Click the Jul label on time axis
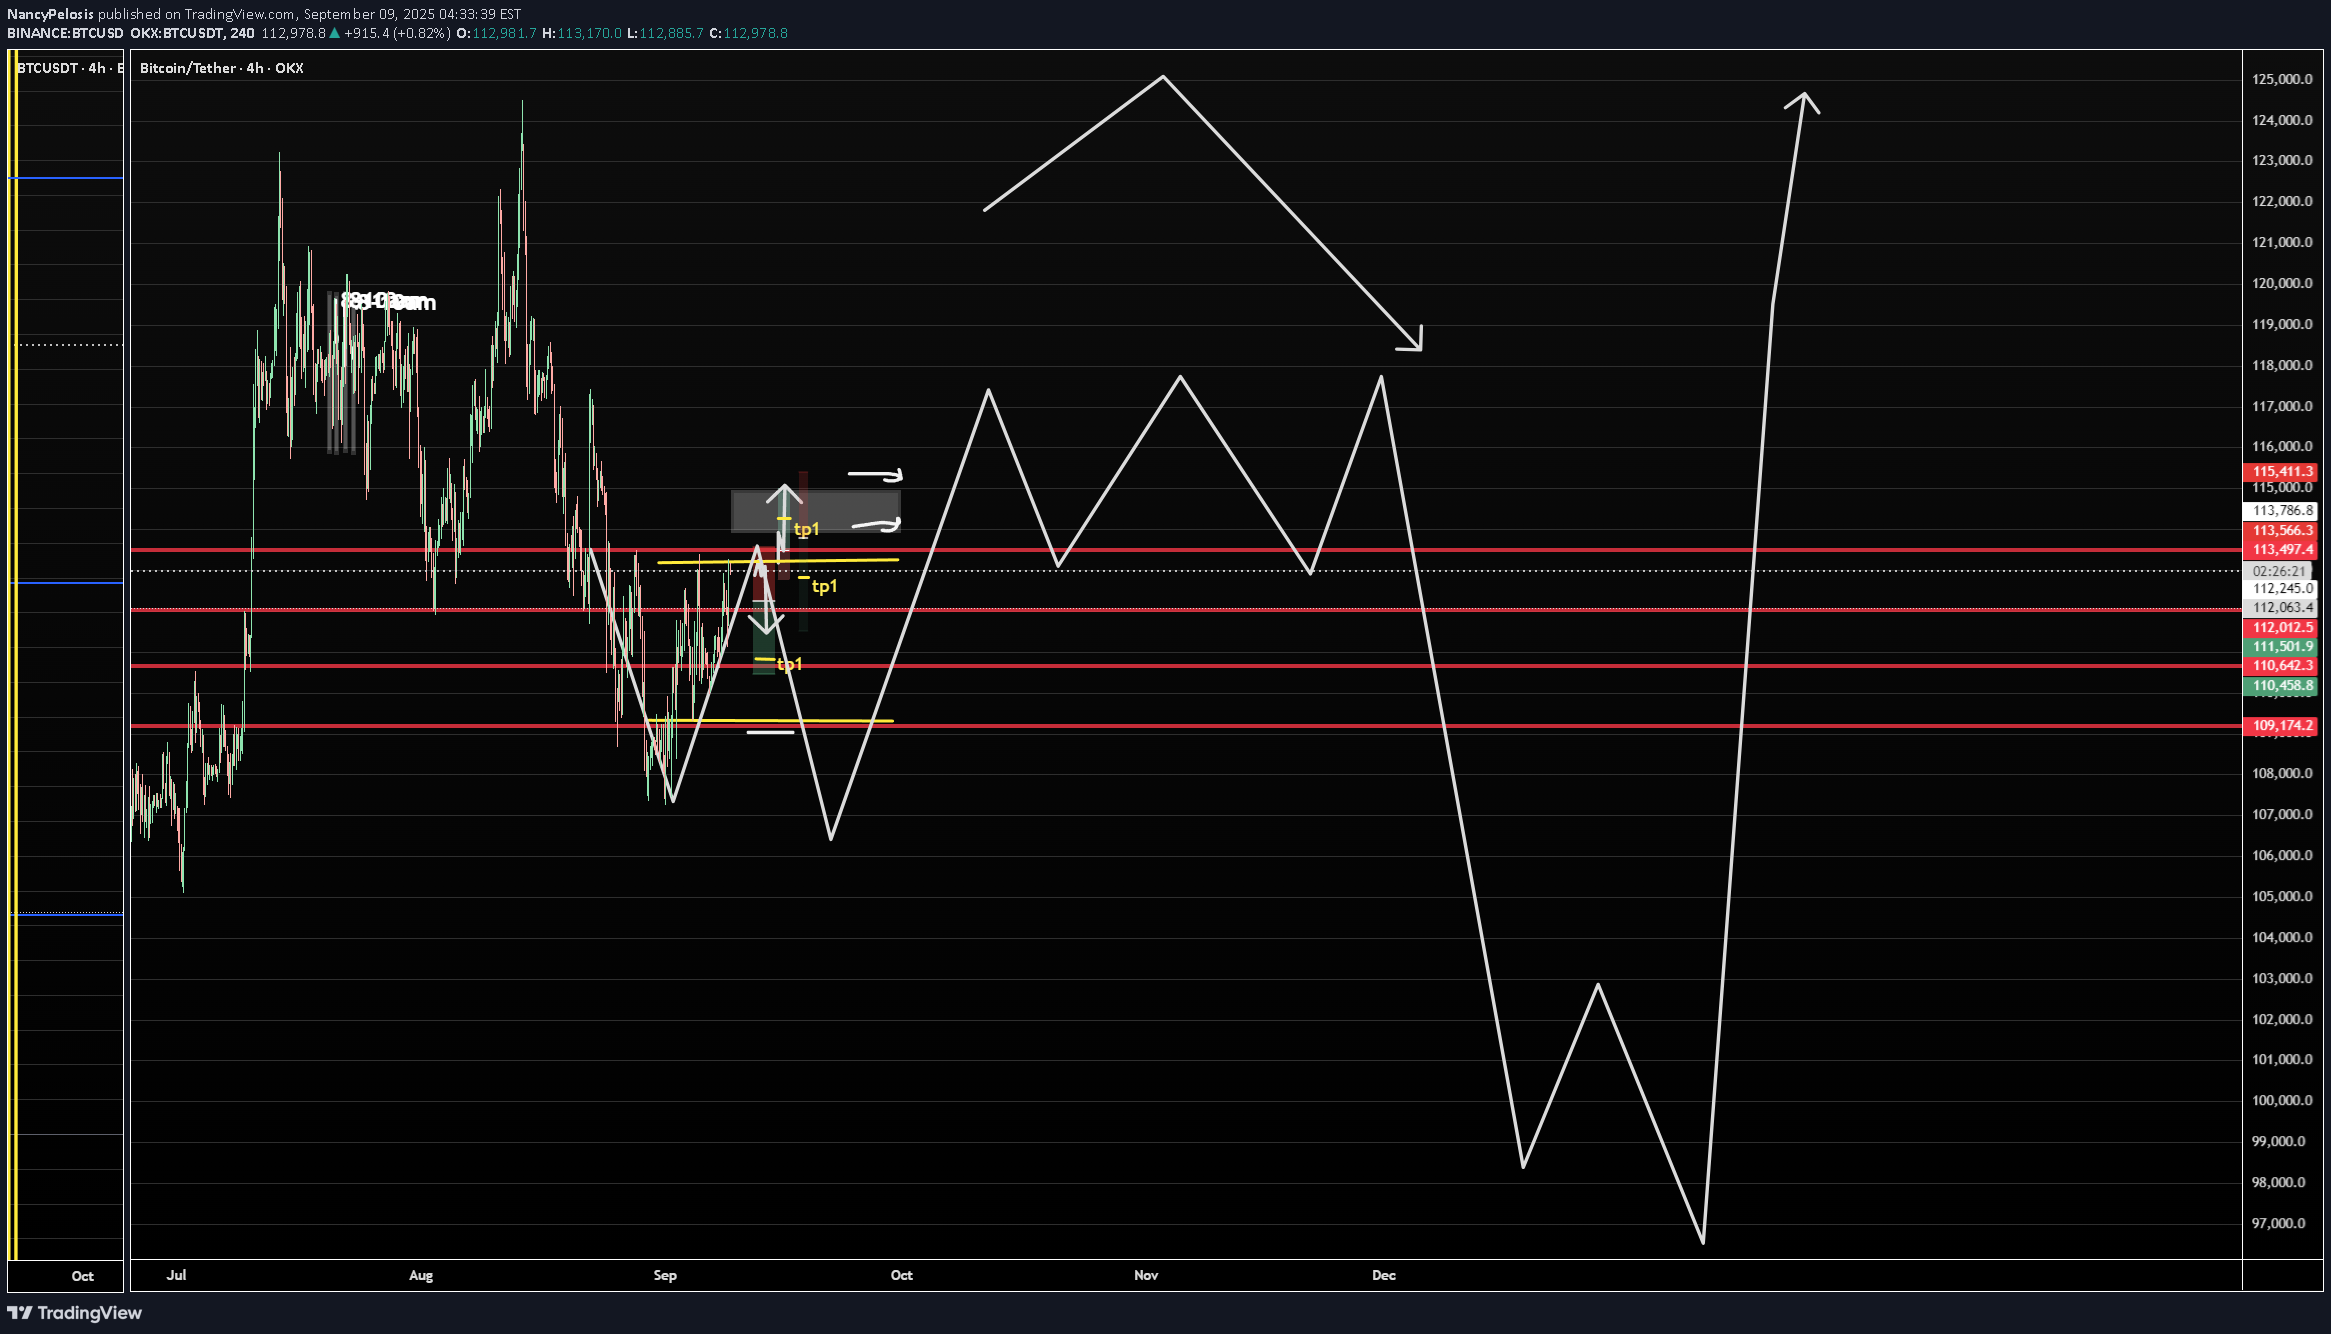2331x1334 pixels. tap(176, 1275)
